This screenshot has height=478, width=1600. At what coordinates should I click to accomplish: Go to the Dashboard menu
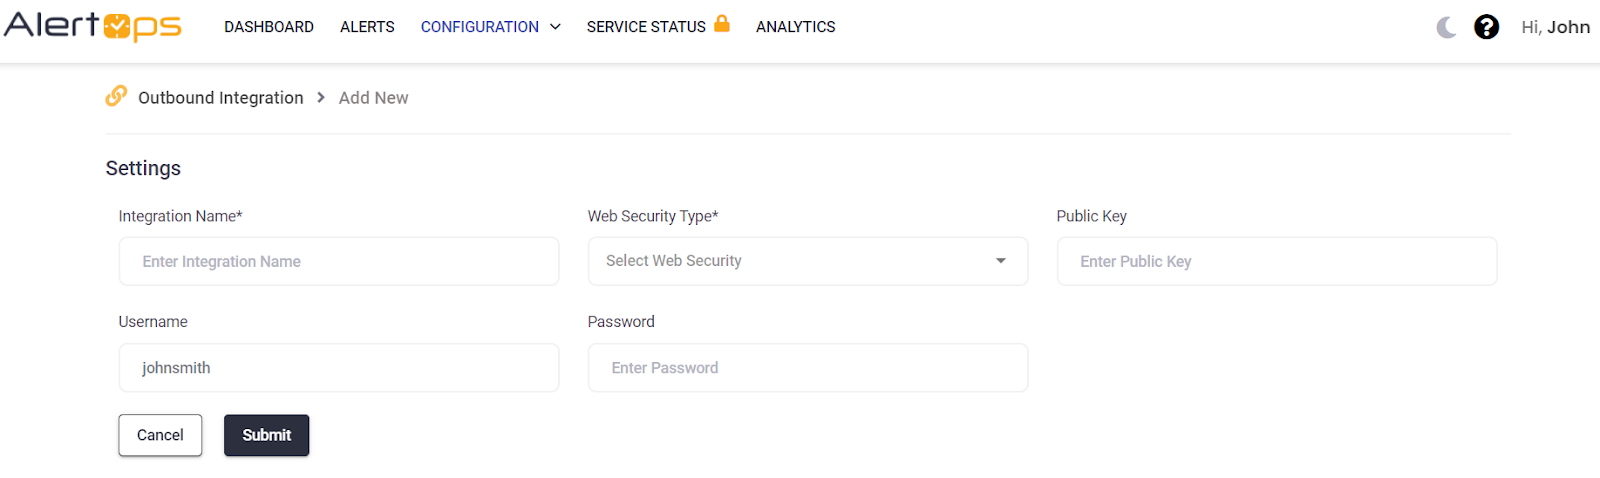[x=269, y=27]
